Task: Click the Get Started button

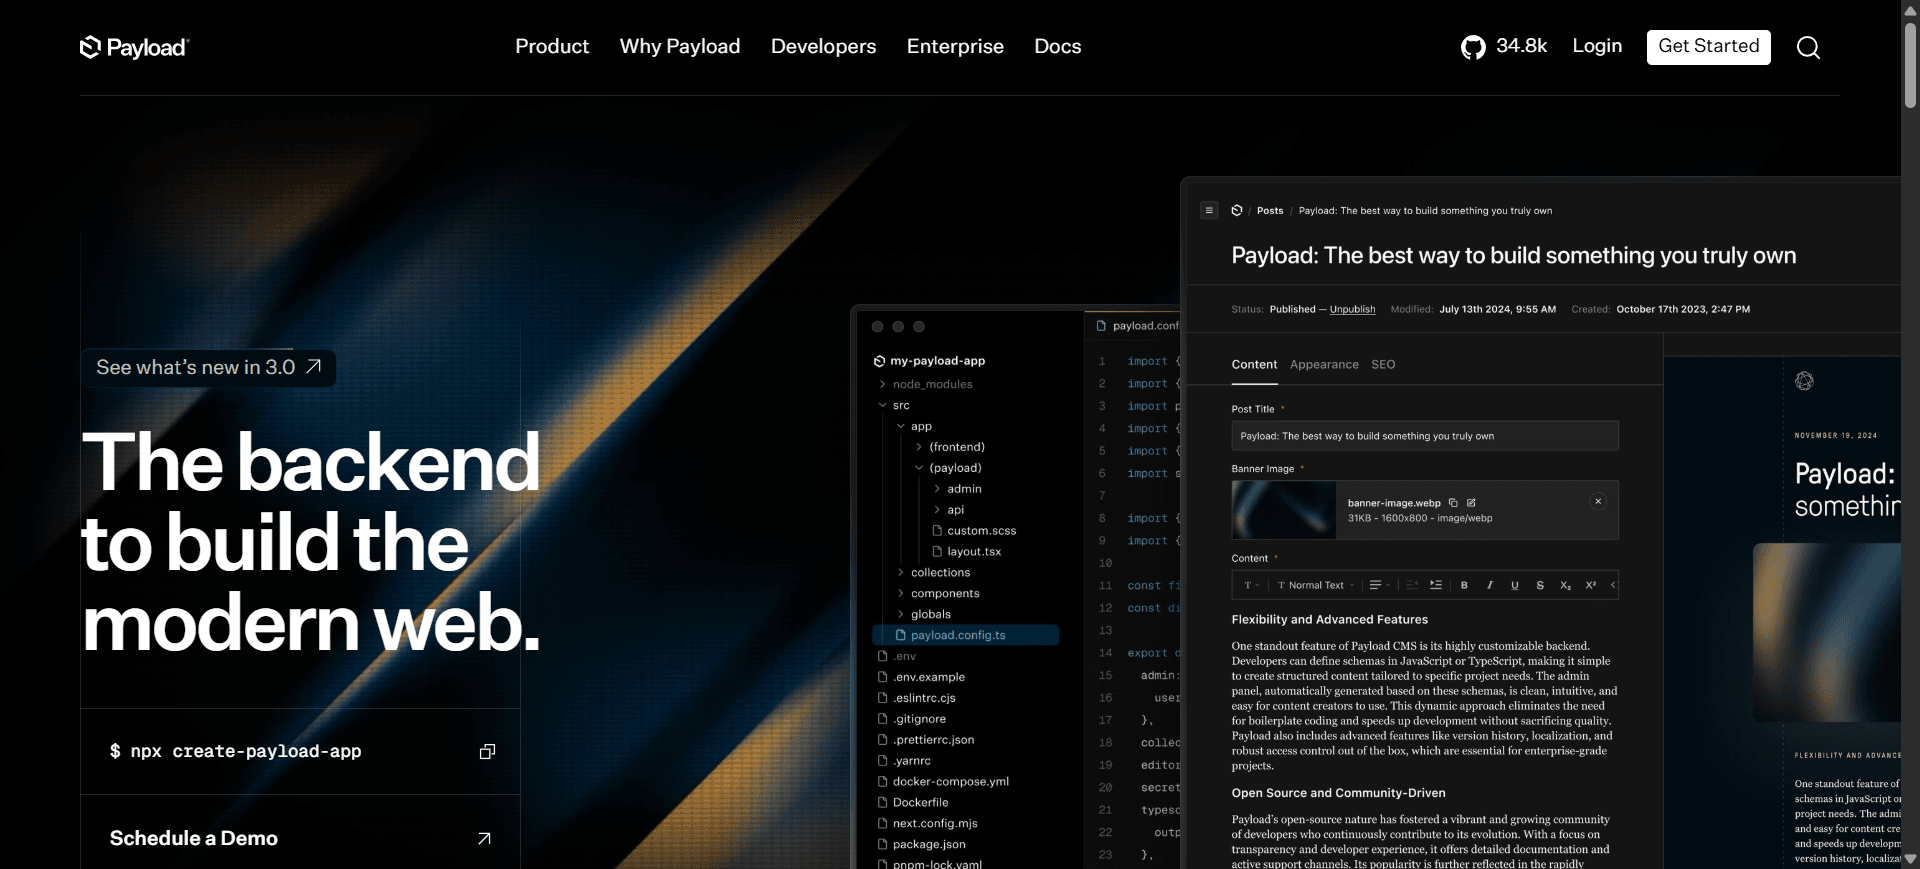Action: [x=1708, y=47]
